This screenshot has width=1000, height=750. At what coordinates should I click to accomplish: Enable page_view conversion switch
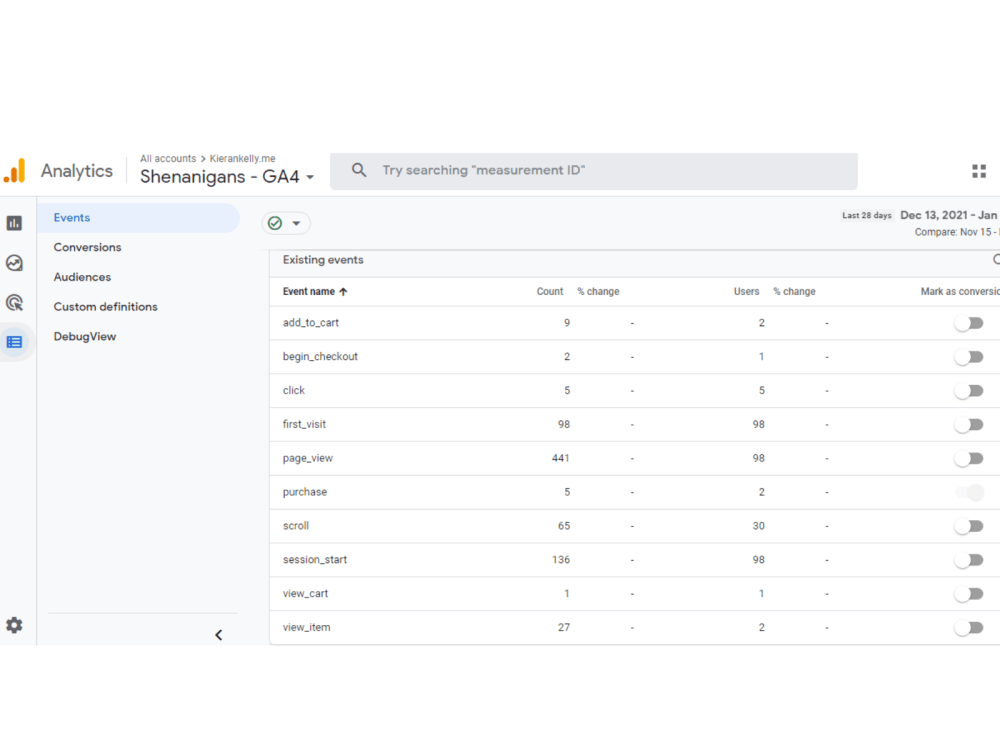(x=969, y=459)
